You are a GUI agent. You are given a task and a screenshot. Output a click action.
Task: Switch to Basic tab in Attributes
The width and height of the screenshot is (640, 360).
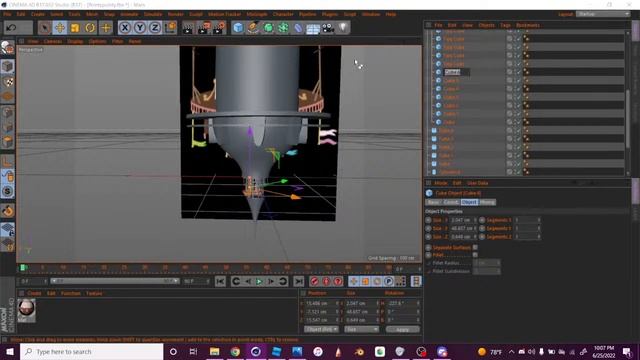(433, 202)
